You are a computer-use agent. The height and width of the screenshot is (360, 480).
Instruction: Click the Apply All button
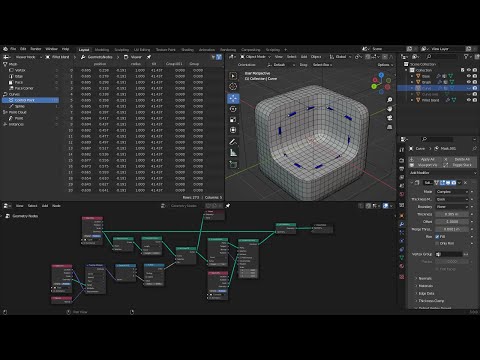point(424,159)
